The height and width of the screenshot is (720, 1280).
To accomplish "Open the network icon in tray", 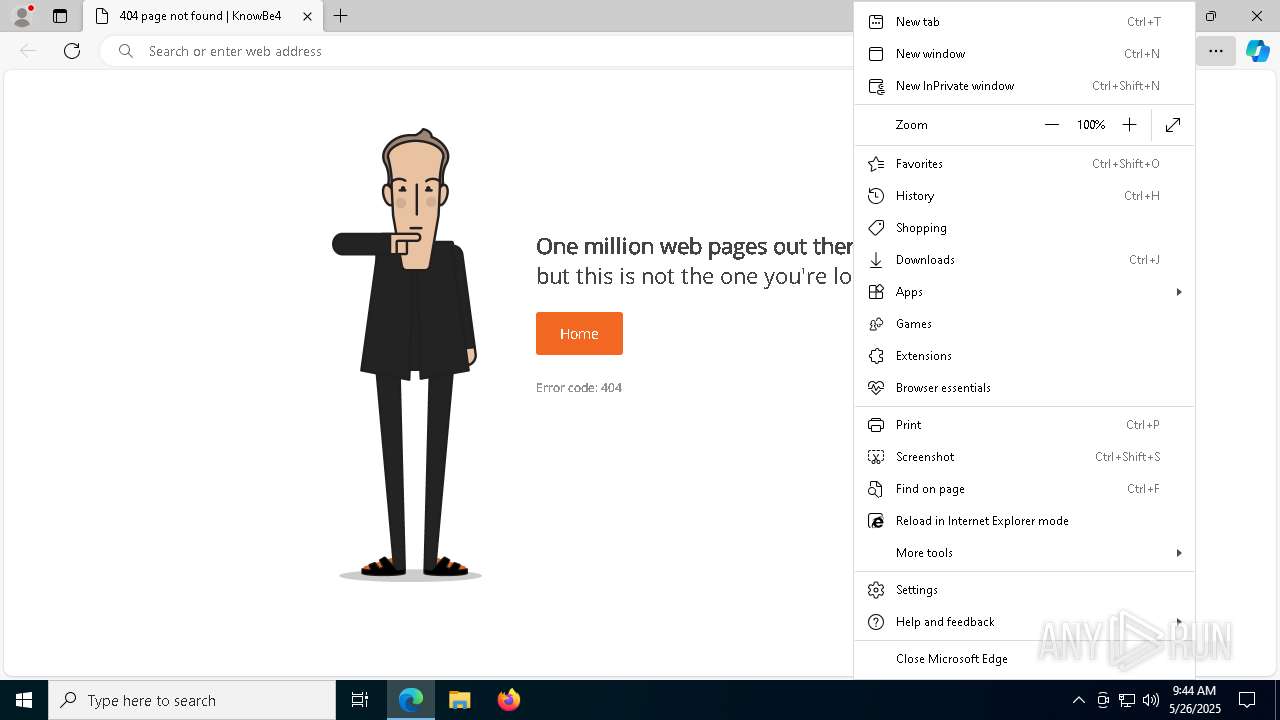I will (x=1127, y=700).
